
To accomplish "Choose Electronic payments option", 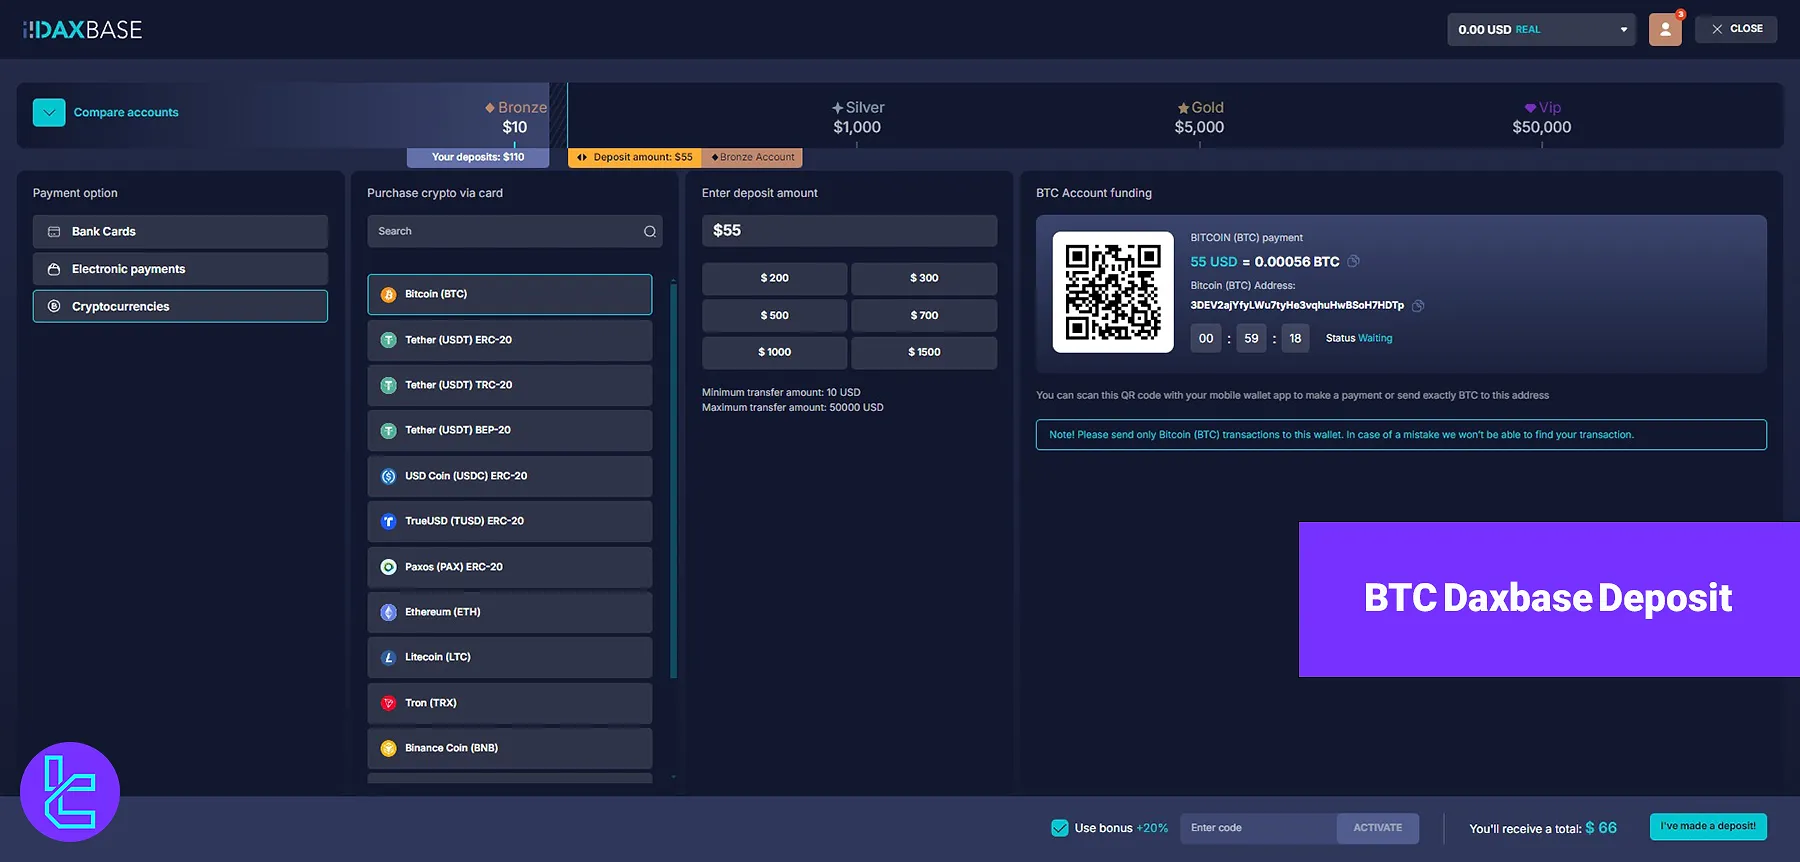I will pos(180,269).
